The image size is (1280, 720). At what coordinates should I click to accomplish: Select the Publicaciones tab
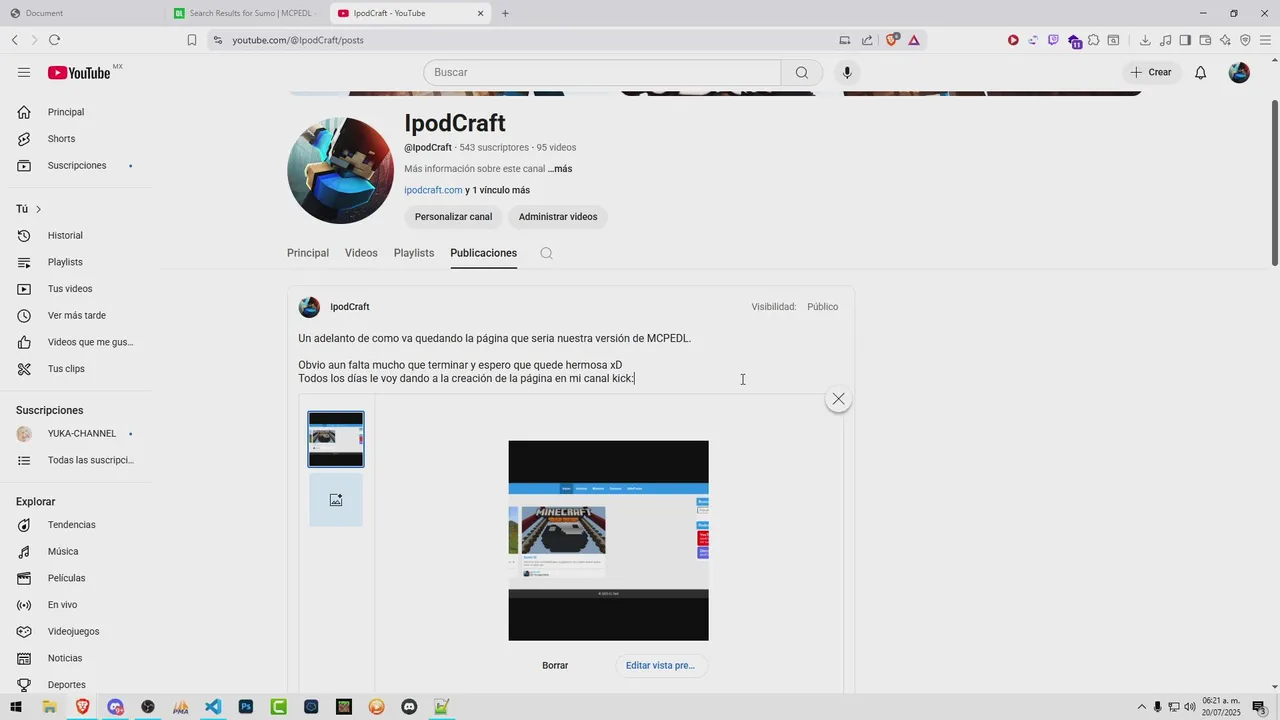[x=483, y=253]
